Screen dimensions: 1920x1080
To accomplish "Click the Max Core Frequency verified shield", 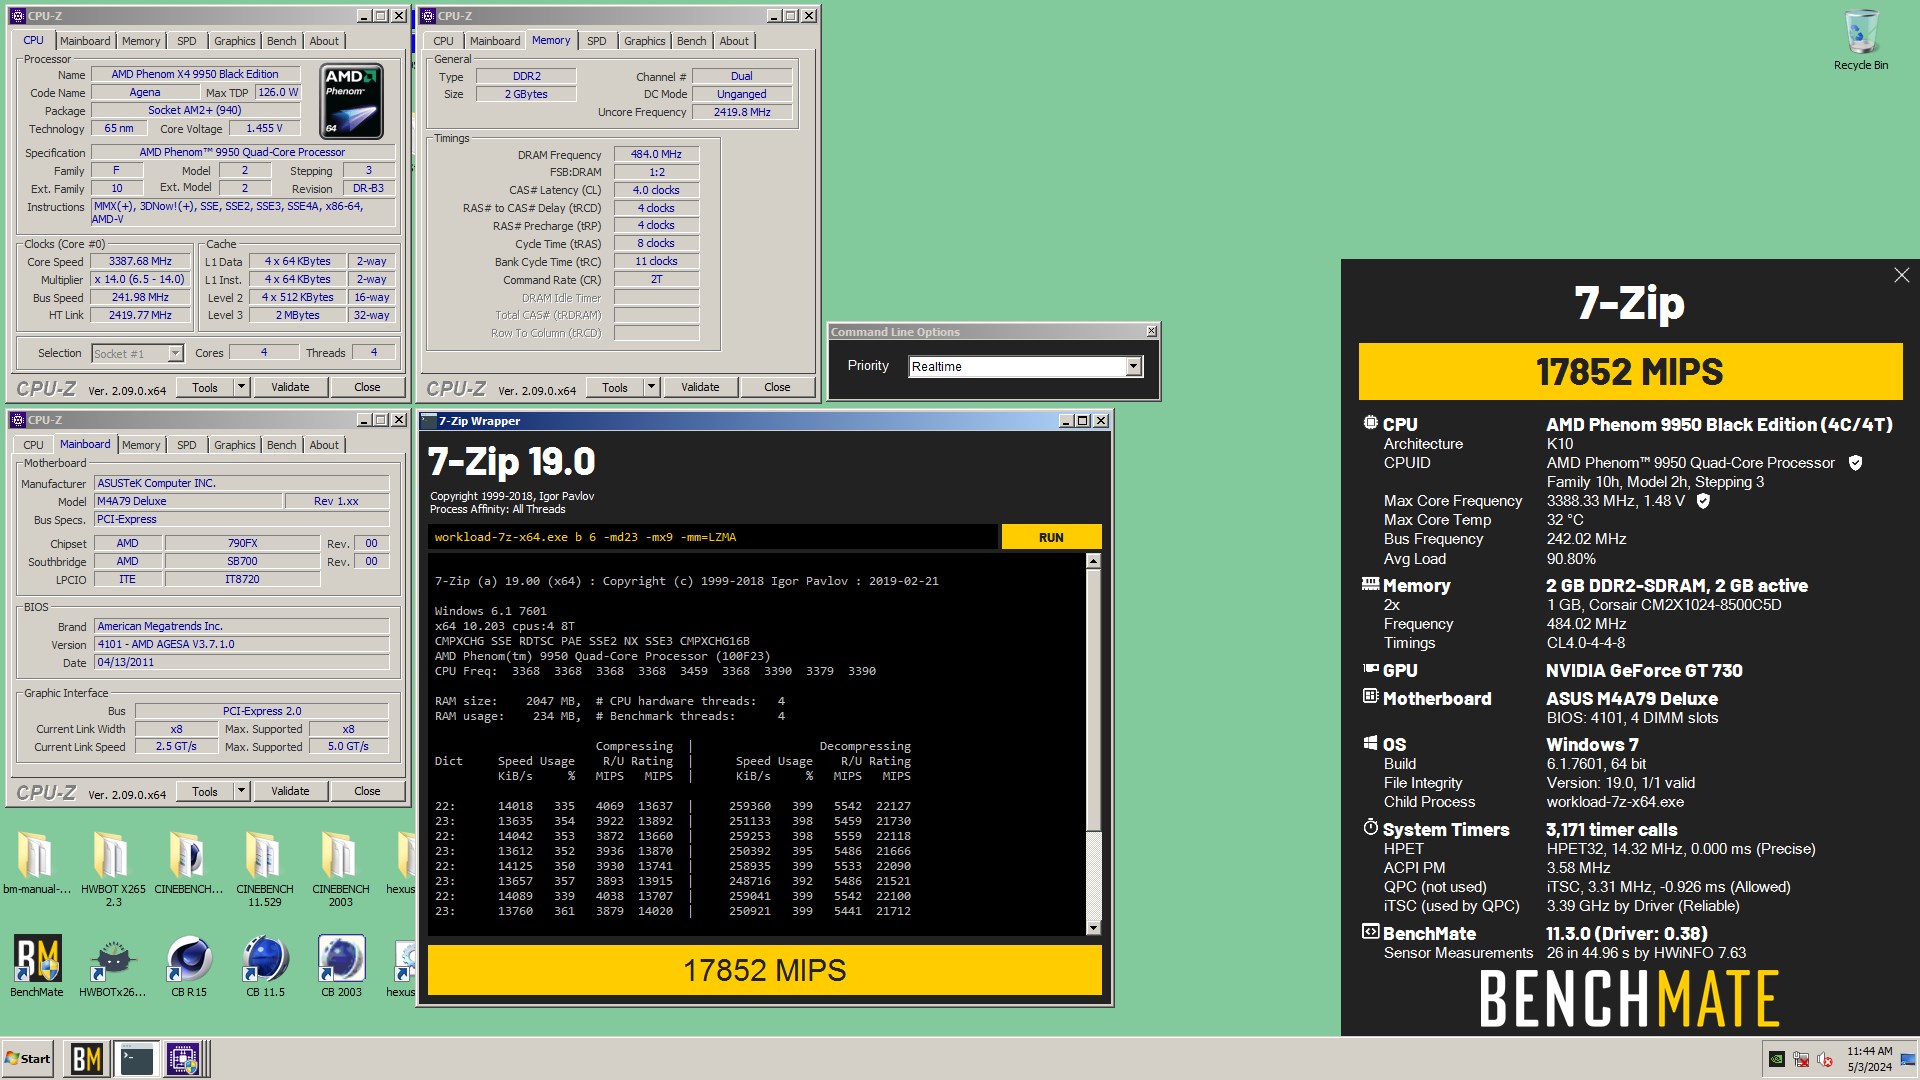I will tap(1703, 501).
